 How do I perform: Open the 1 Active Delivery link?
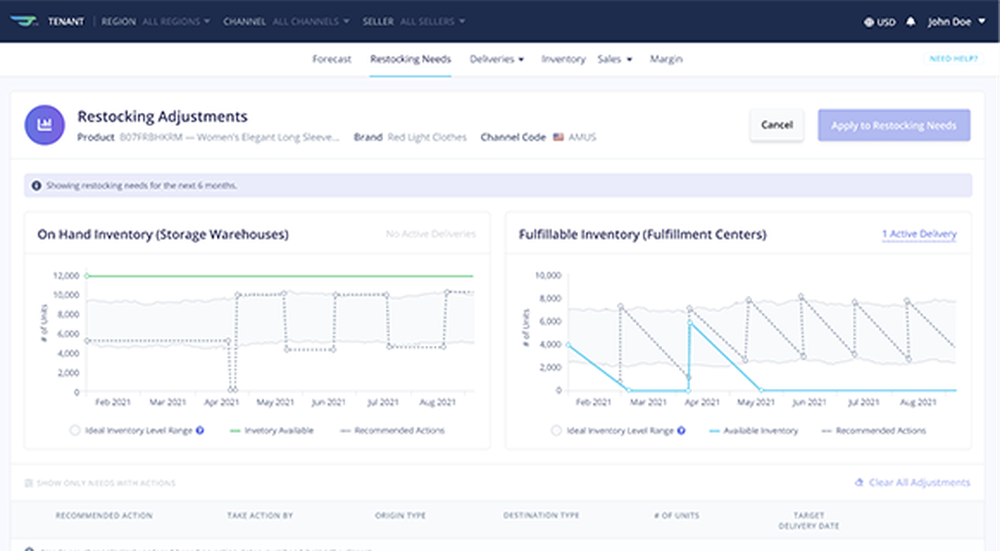[x=918, y=234]
